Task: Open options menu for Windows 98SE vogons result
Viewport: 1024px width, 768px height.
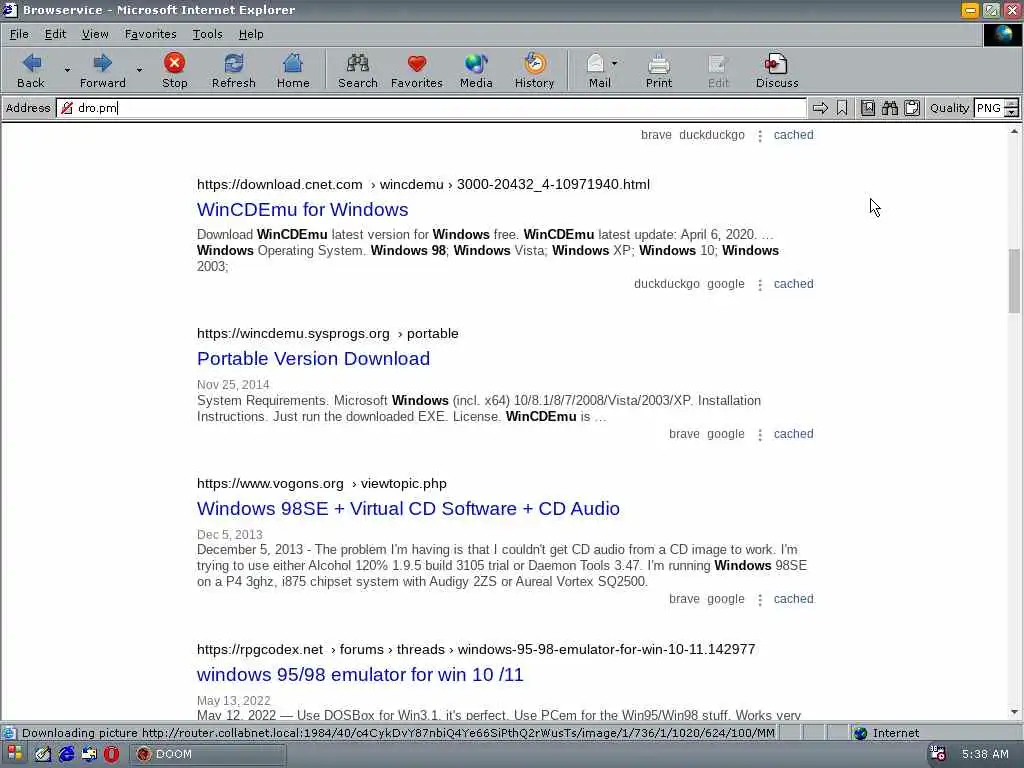Action: tap(760, 600)
